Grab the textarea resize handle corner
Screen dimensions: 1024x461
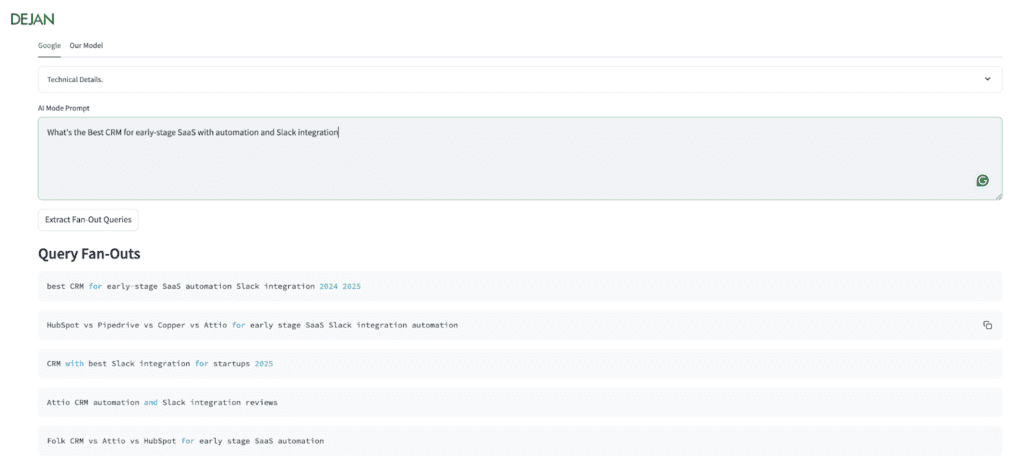tap(999, 196)
